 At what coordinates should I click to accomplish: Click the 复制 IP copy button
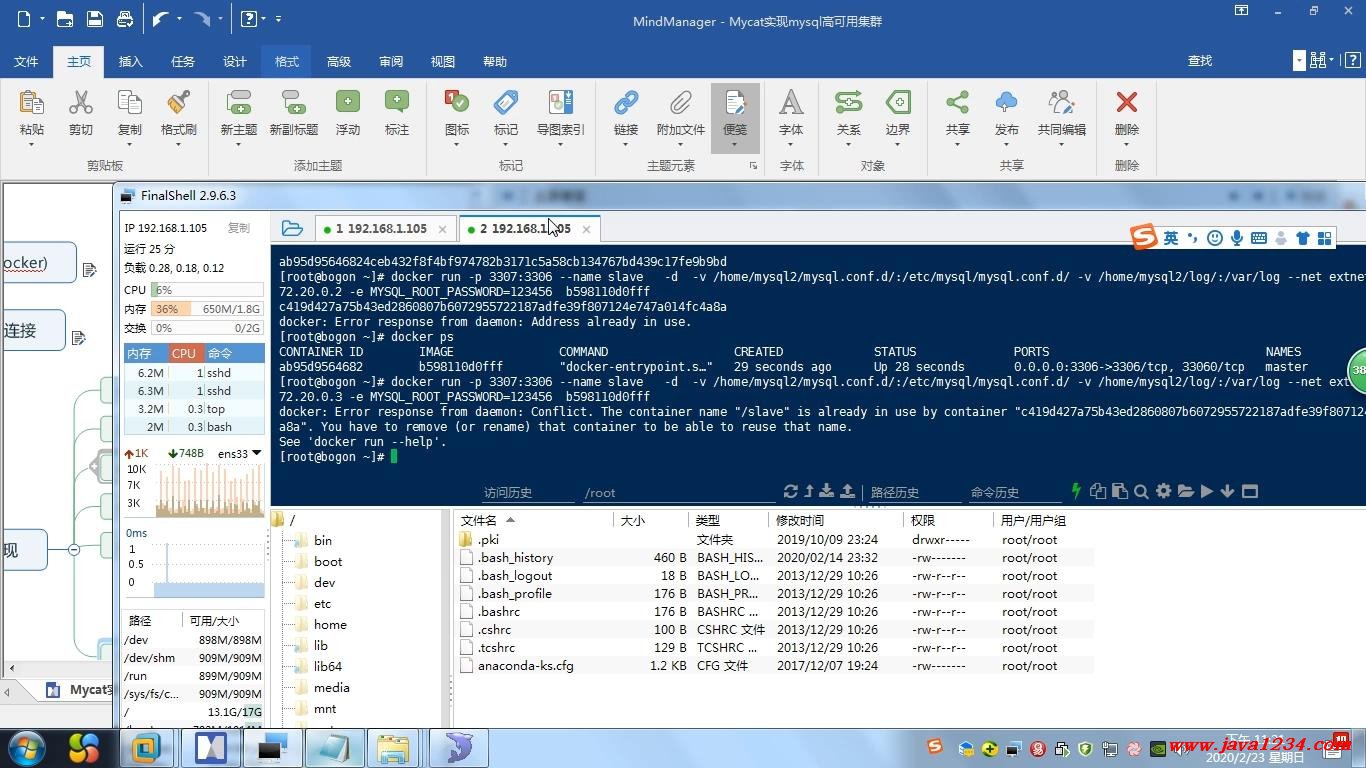click(238, 228)
